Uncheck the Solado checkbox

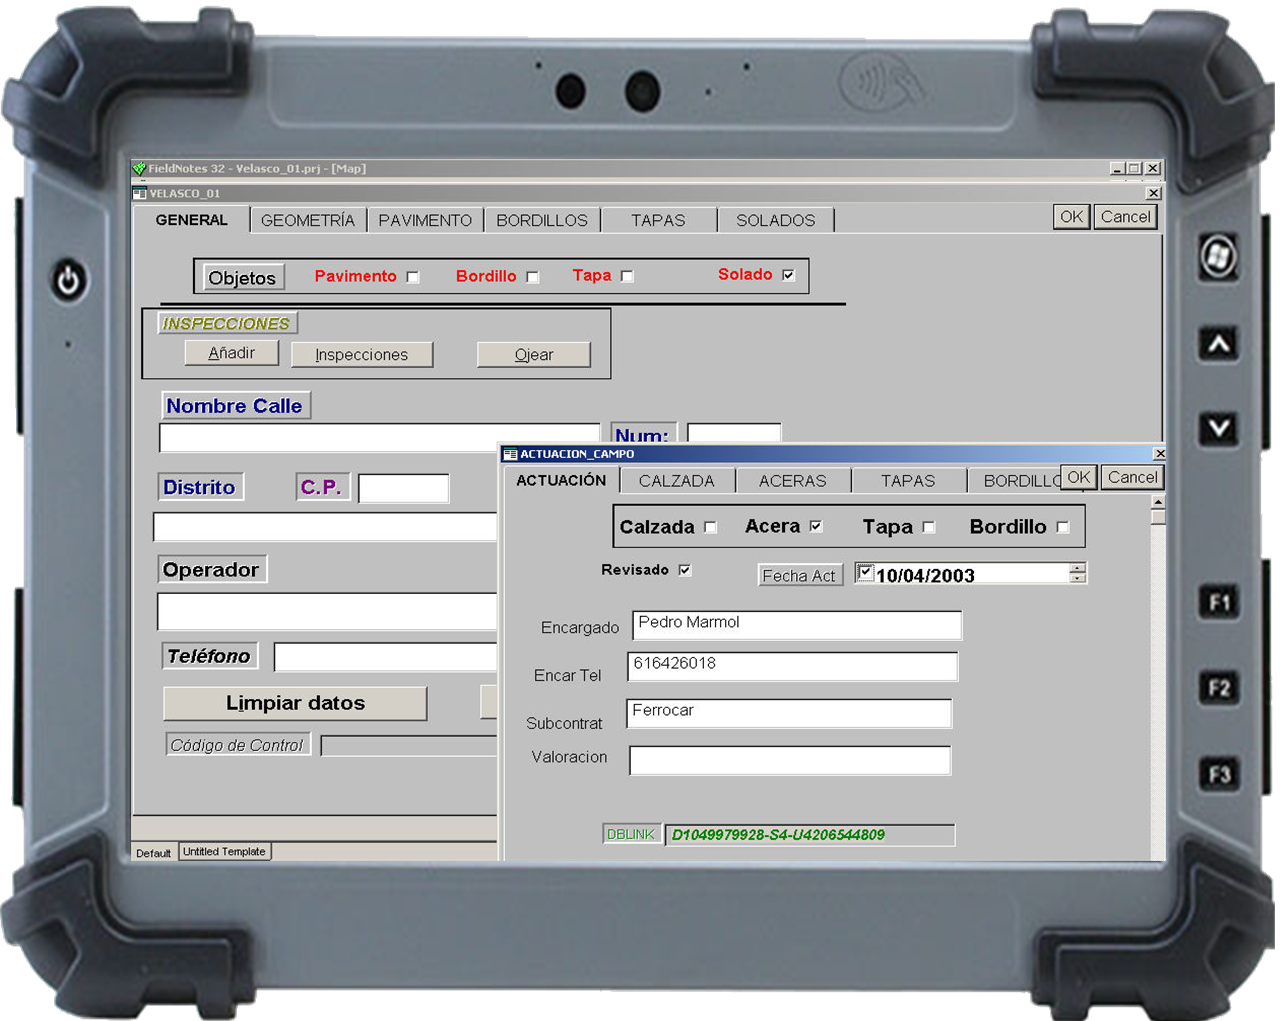tap(789, 275)
